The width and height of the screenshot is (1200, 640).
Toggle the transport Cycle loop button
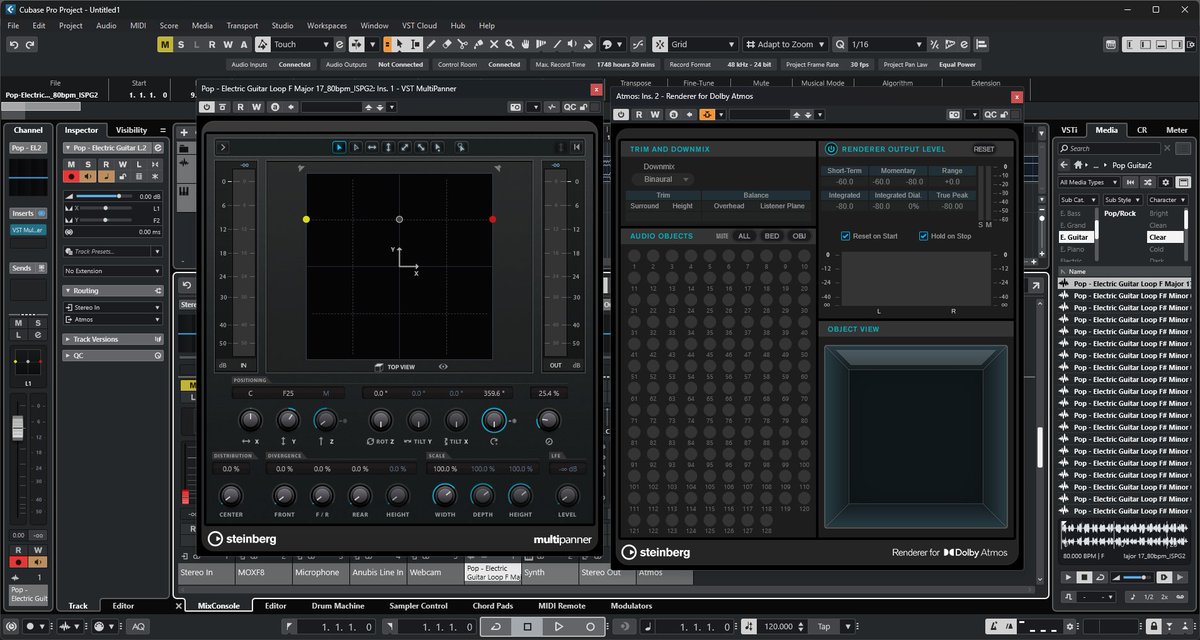pyautogui.click(x=496, y=627)
